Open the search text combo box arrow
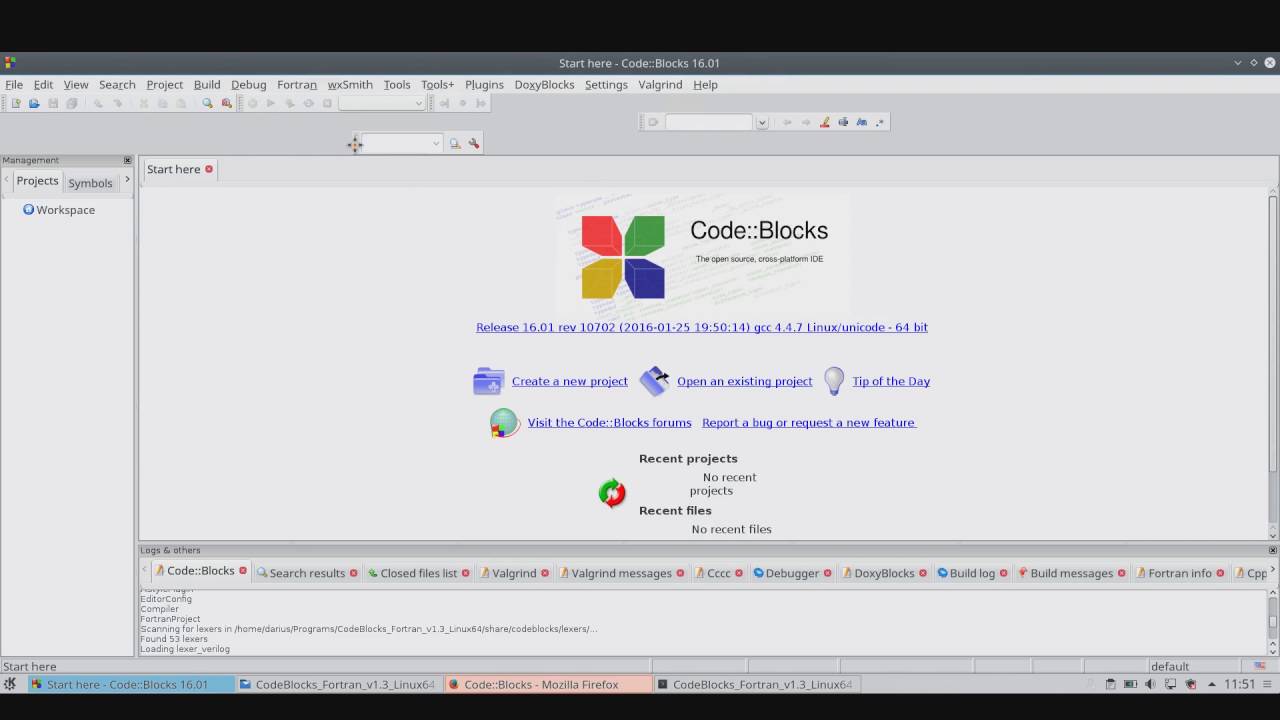Image resolution: width=1280 pixels, height=720 pixels. (762, 122)
